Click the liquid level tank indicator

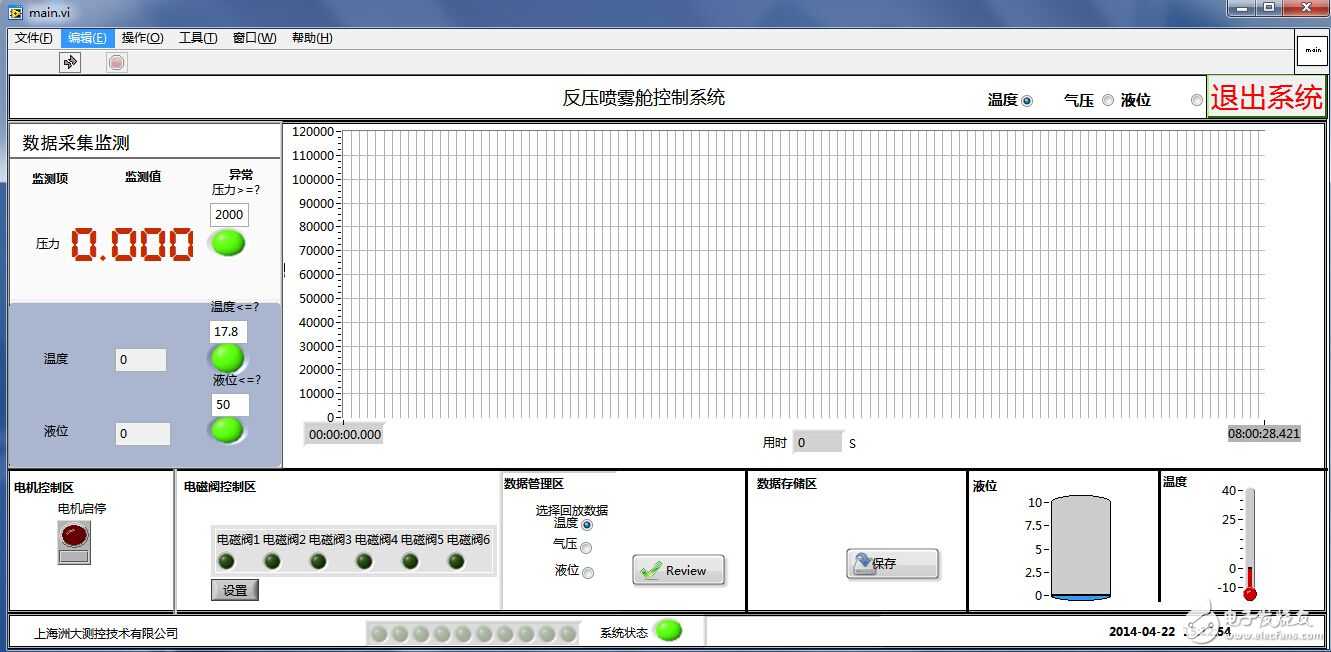tap(1080, 548)
